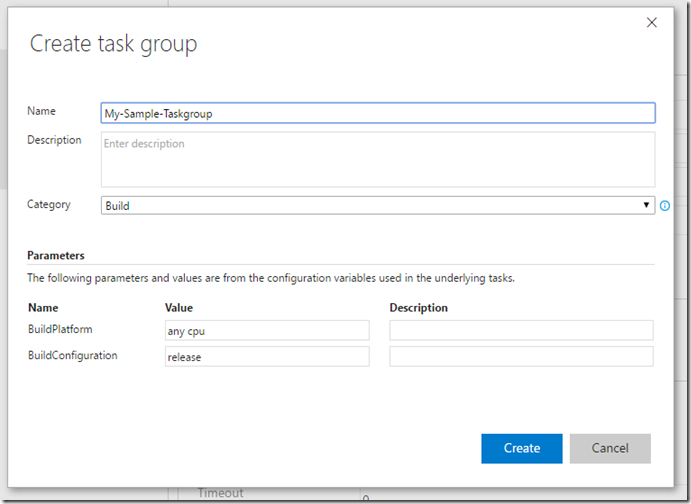Click the Name field containing My-Sample-Taskgroup

click(378, 113)
